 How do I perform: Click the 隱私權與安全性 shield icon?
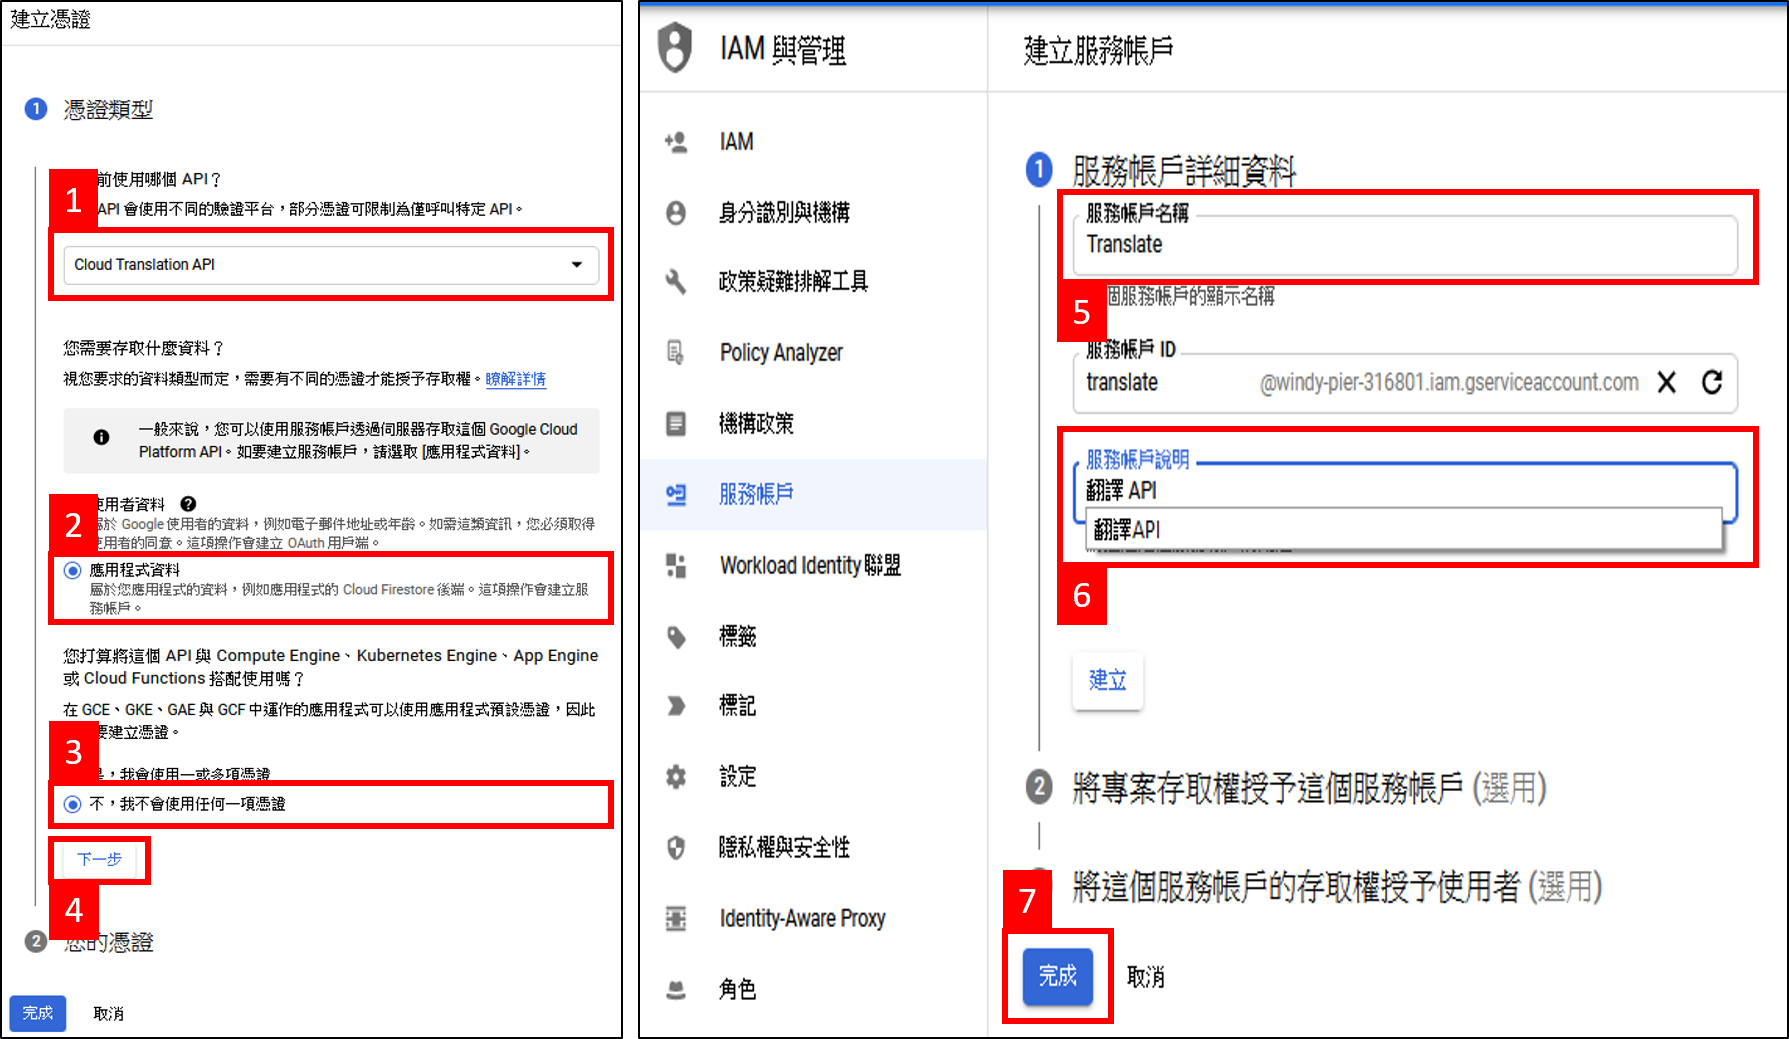click(x=676, y=848)
